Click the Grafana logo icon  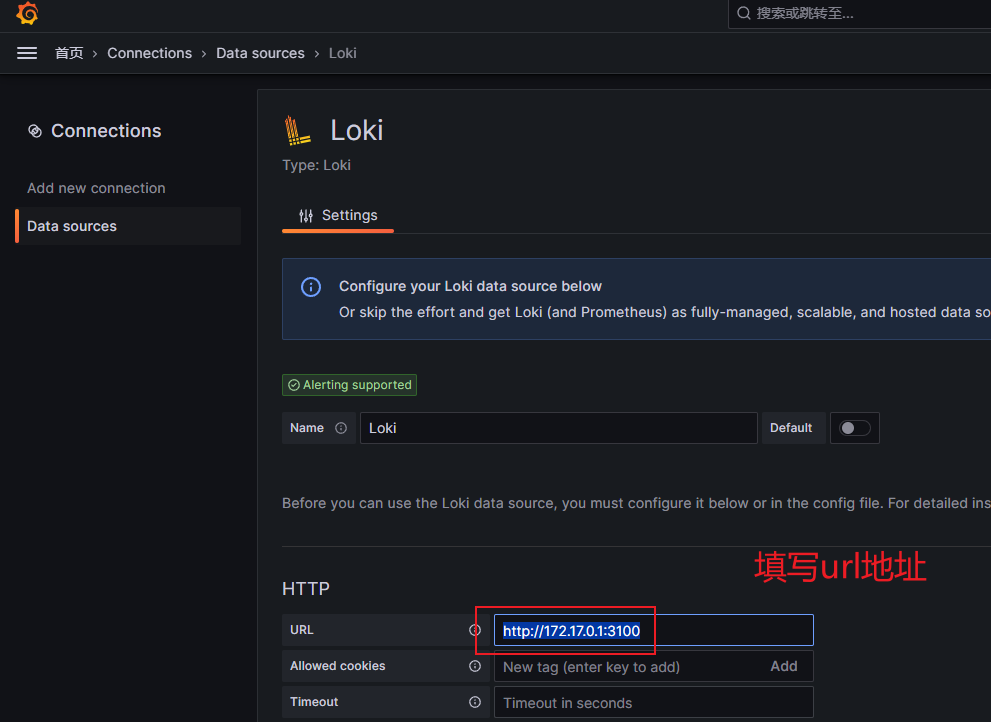coord(27,14)
